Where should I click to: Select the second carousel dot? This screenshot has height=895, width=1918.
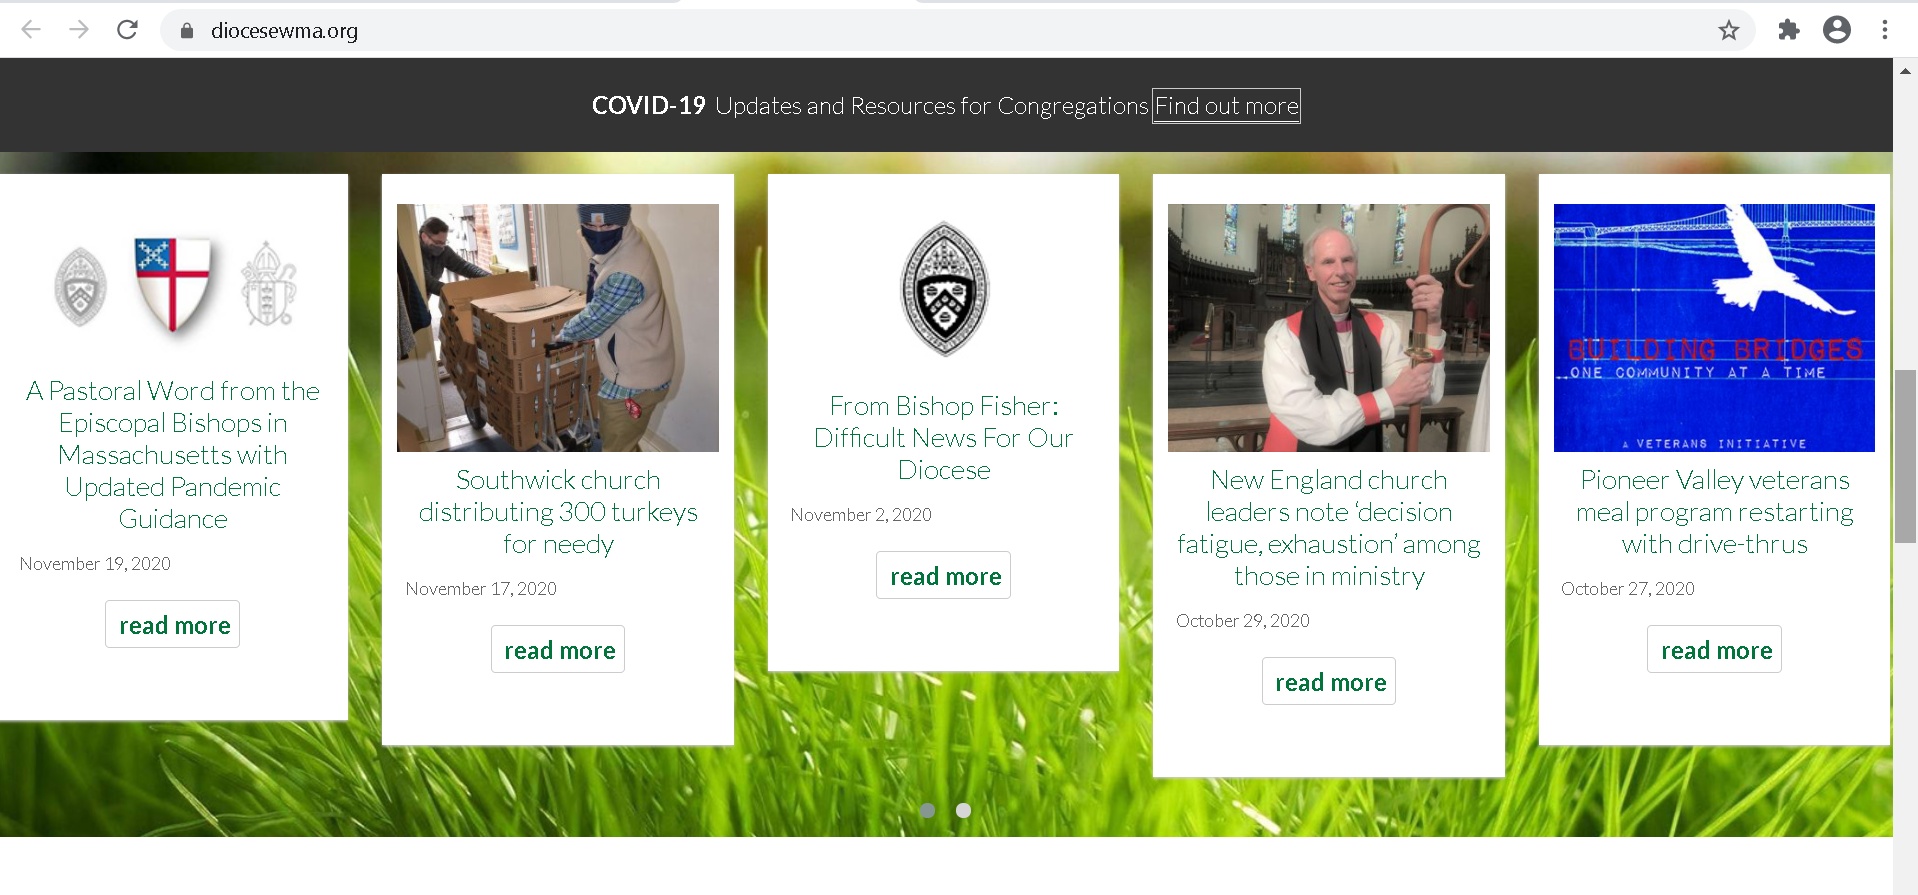coord(963,810)
